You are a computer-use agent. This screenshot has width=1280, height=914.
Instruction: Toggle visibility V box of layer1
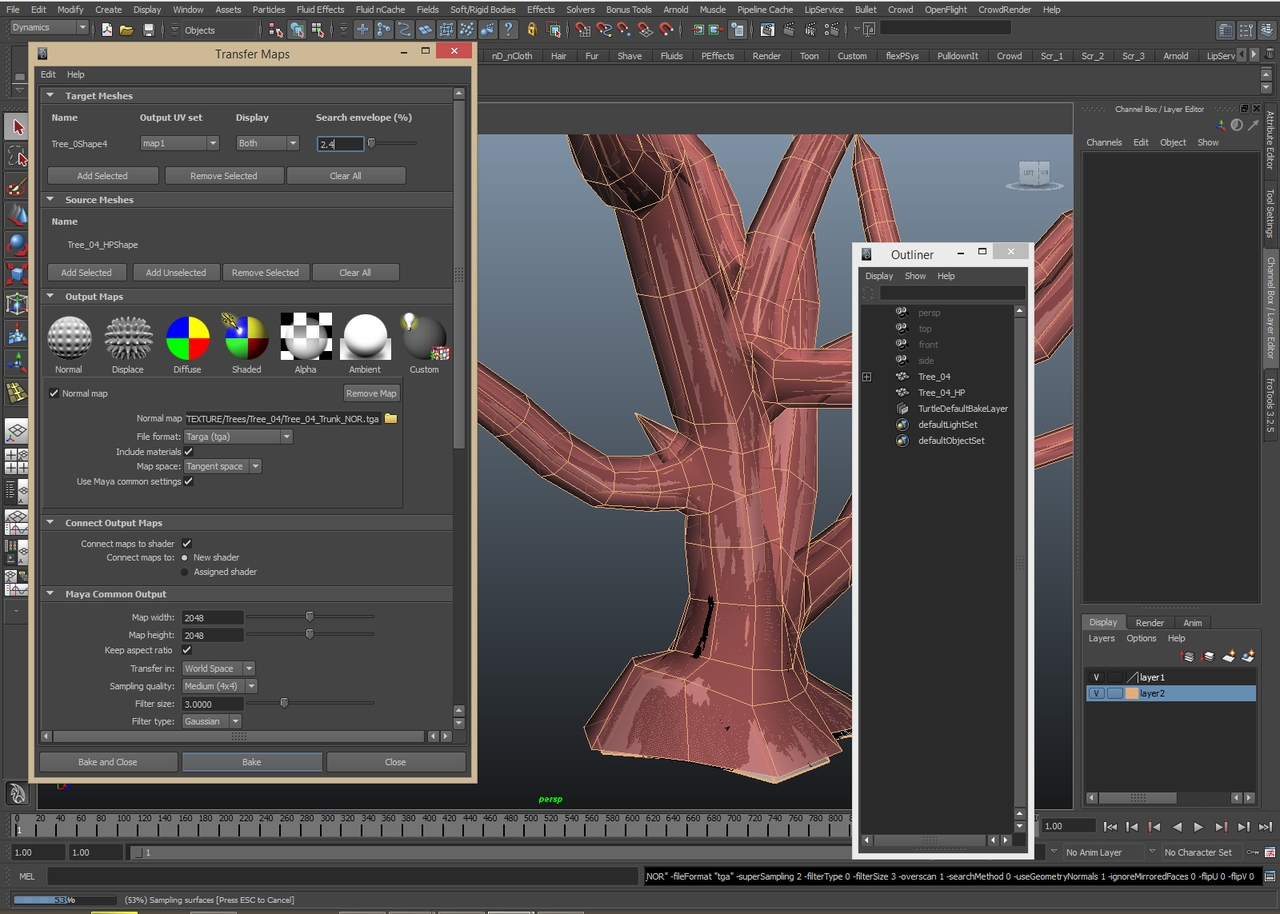pos(1096,677)
